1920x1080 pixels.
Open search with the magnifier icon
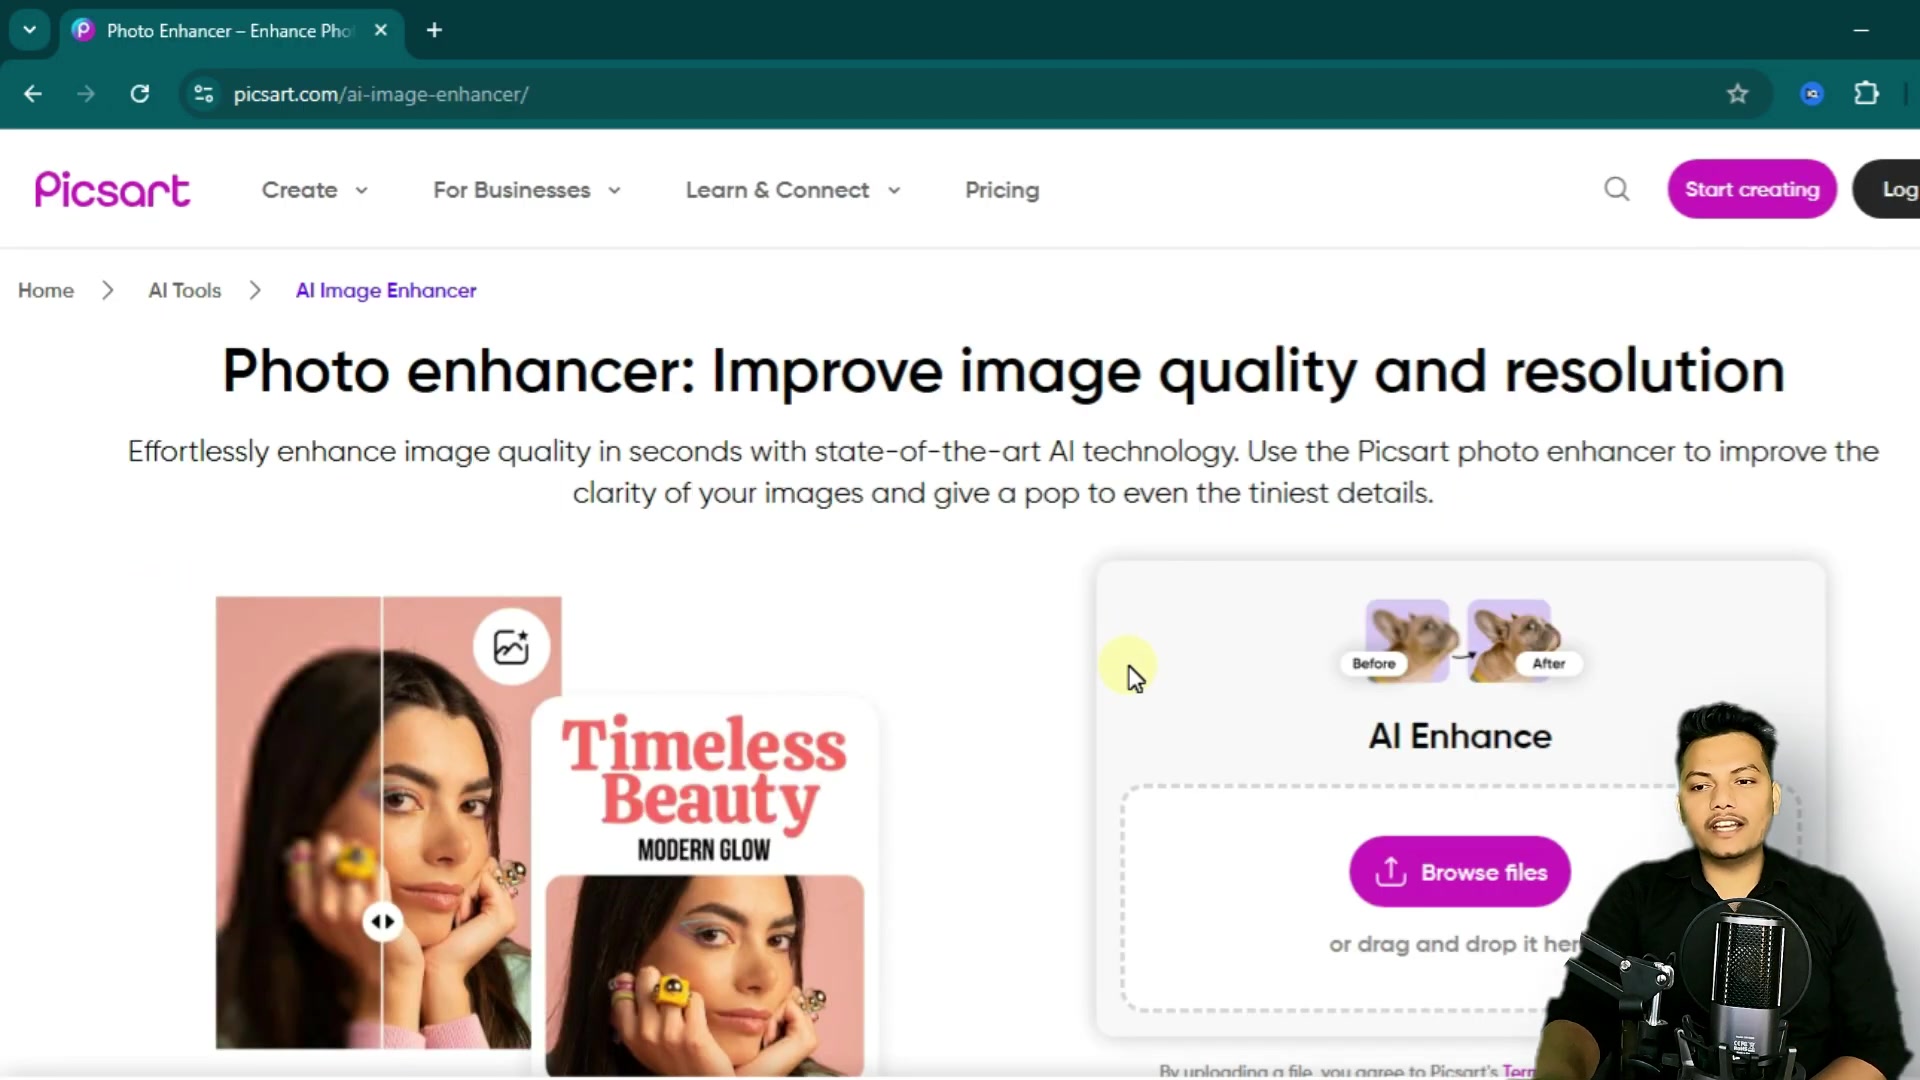point(1617,189)
